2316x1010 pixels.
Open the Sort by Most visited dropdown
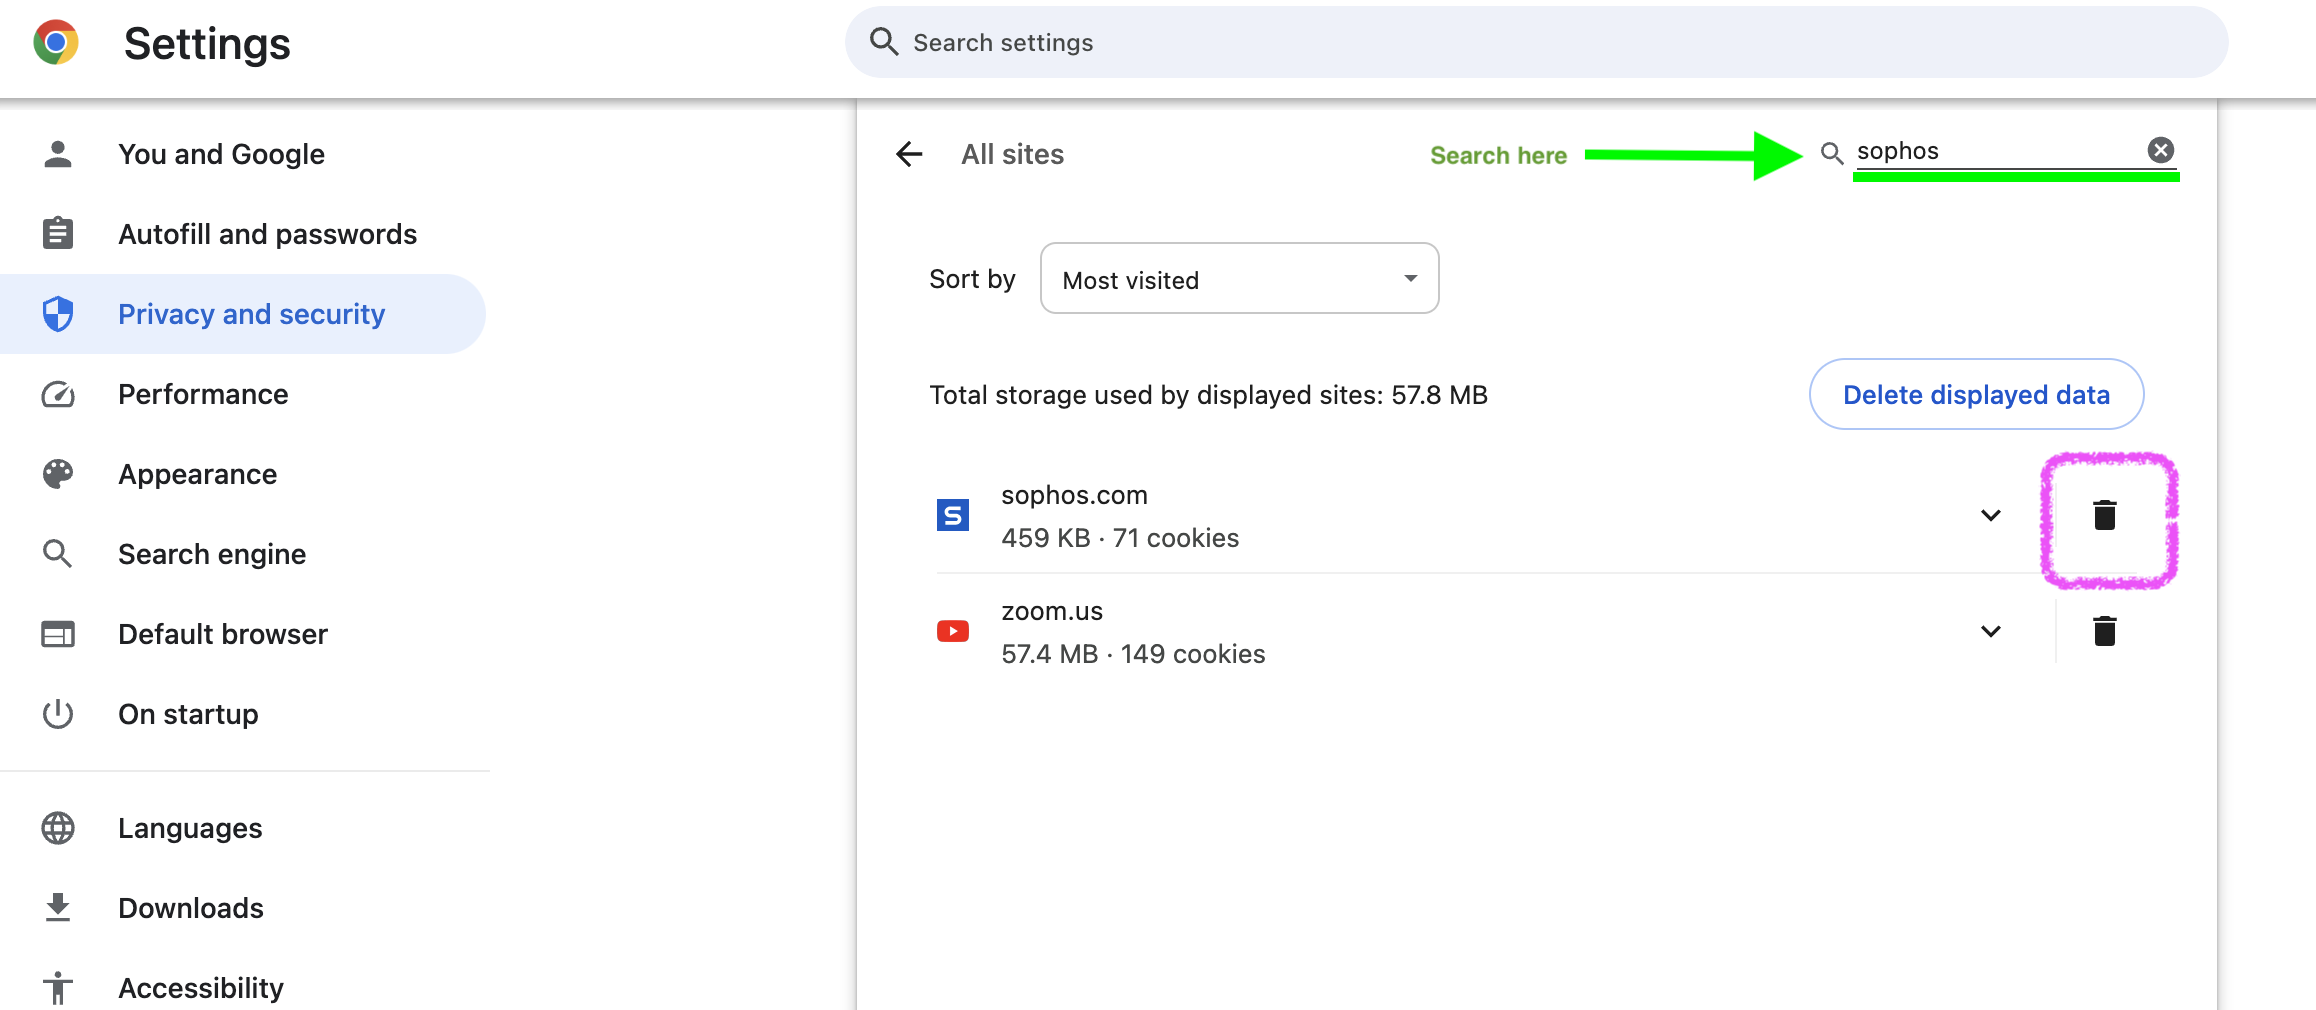point(1239,279)
